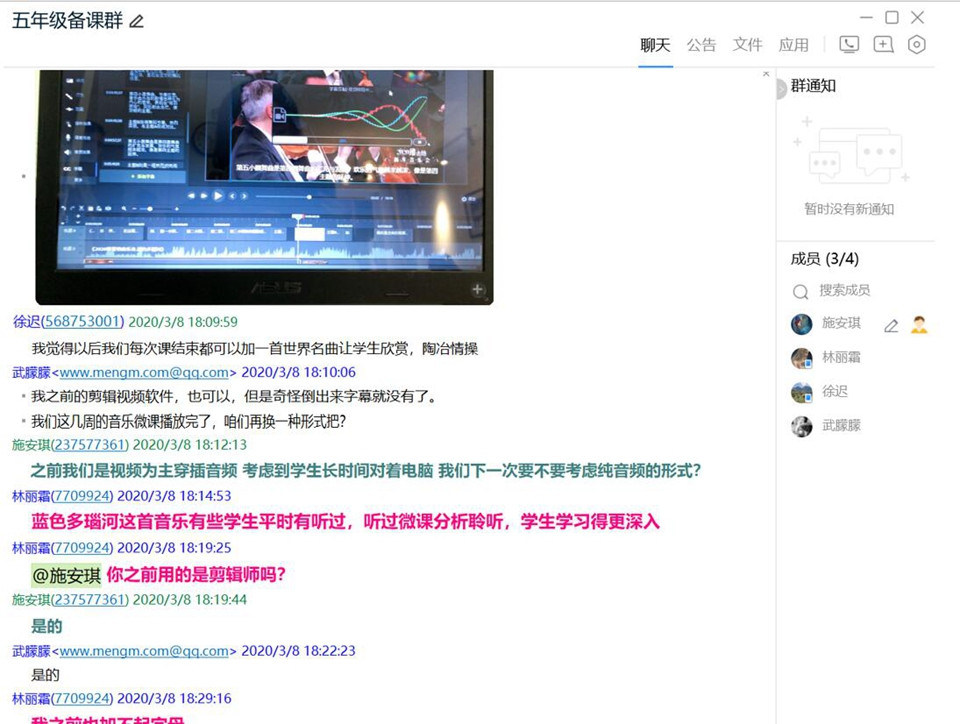
Task: Open the 公告 tab
Action: pyautogui.click(x=701, y=45)
